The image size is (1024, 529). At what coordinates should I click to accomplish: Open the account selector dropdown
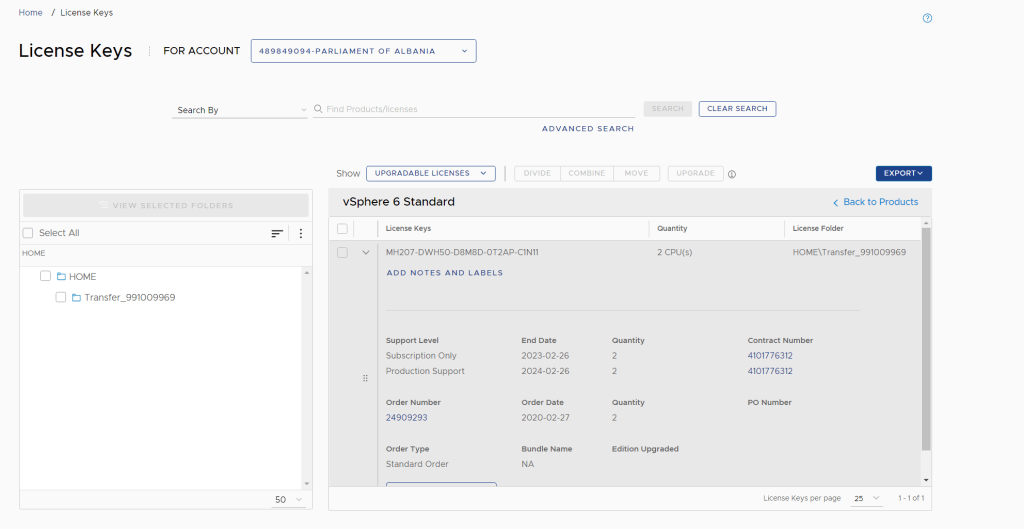pos(363,51)
